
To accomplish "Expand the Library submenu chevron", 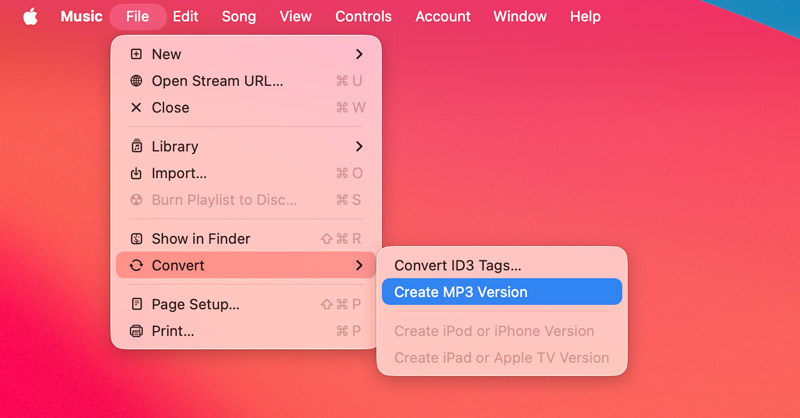I will 359,146.
